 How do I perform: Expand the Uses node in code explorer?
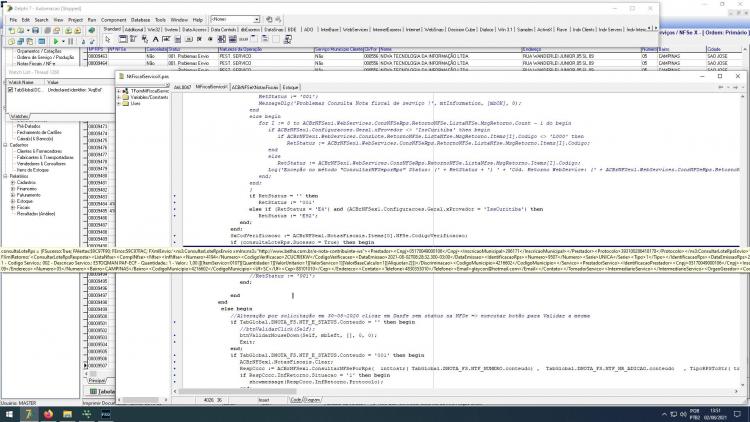point(119,103)
